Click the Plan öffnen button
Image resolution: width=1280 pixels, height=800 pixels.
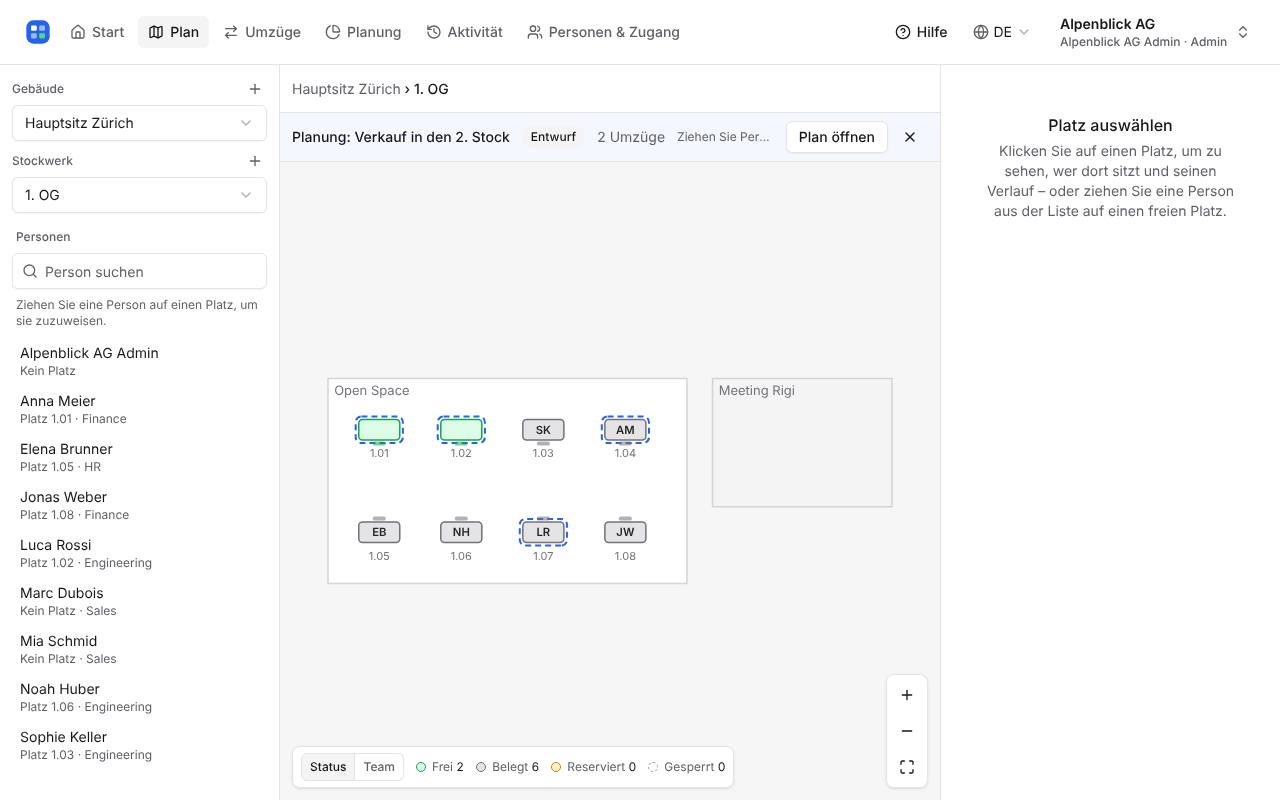(836, 137)
